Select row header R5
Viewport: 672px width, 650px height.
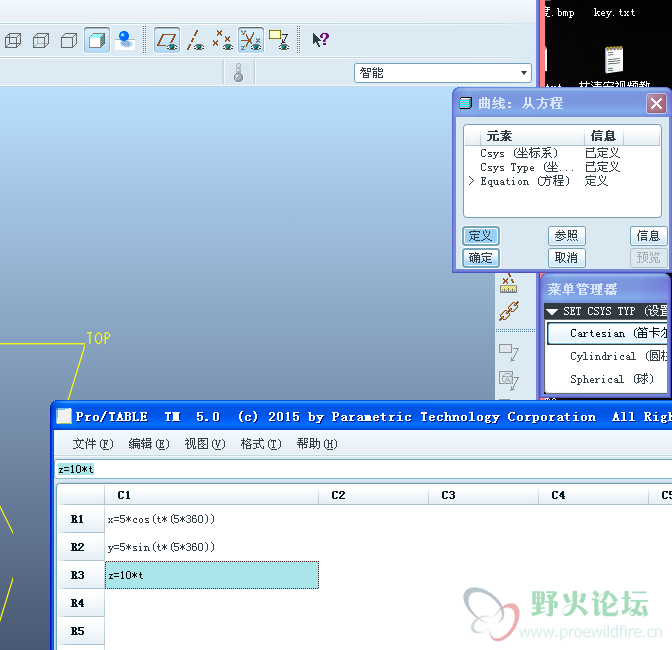(81, 631)
